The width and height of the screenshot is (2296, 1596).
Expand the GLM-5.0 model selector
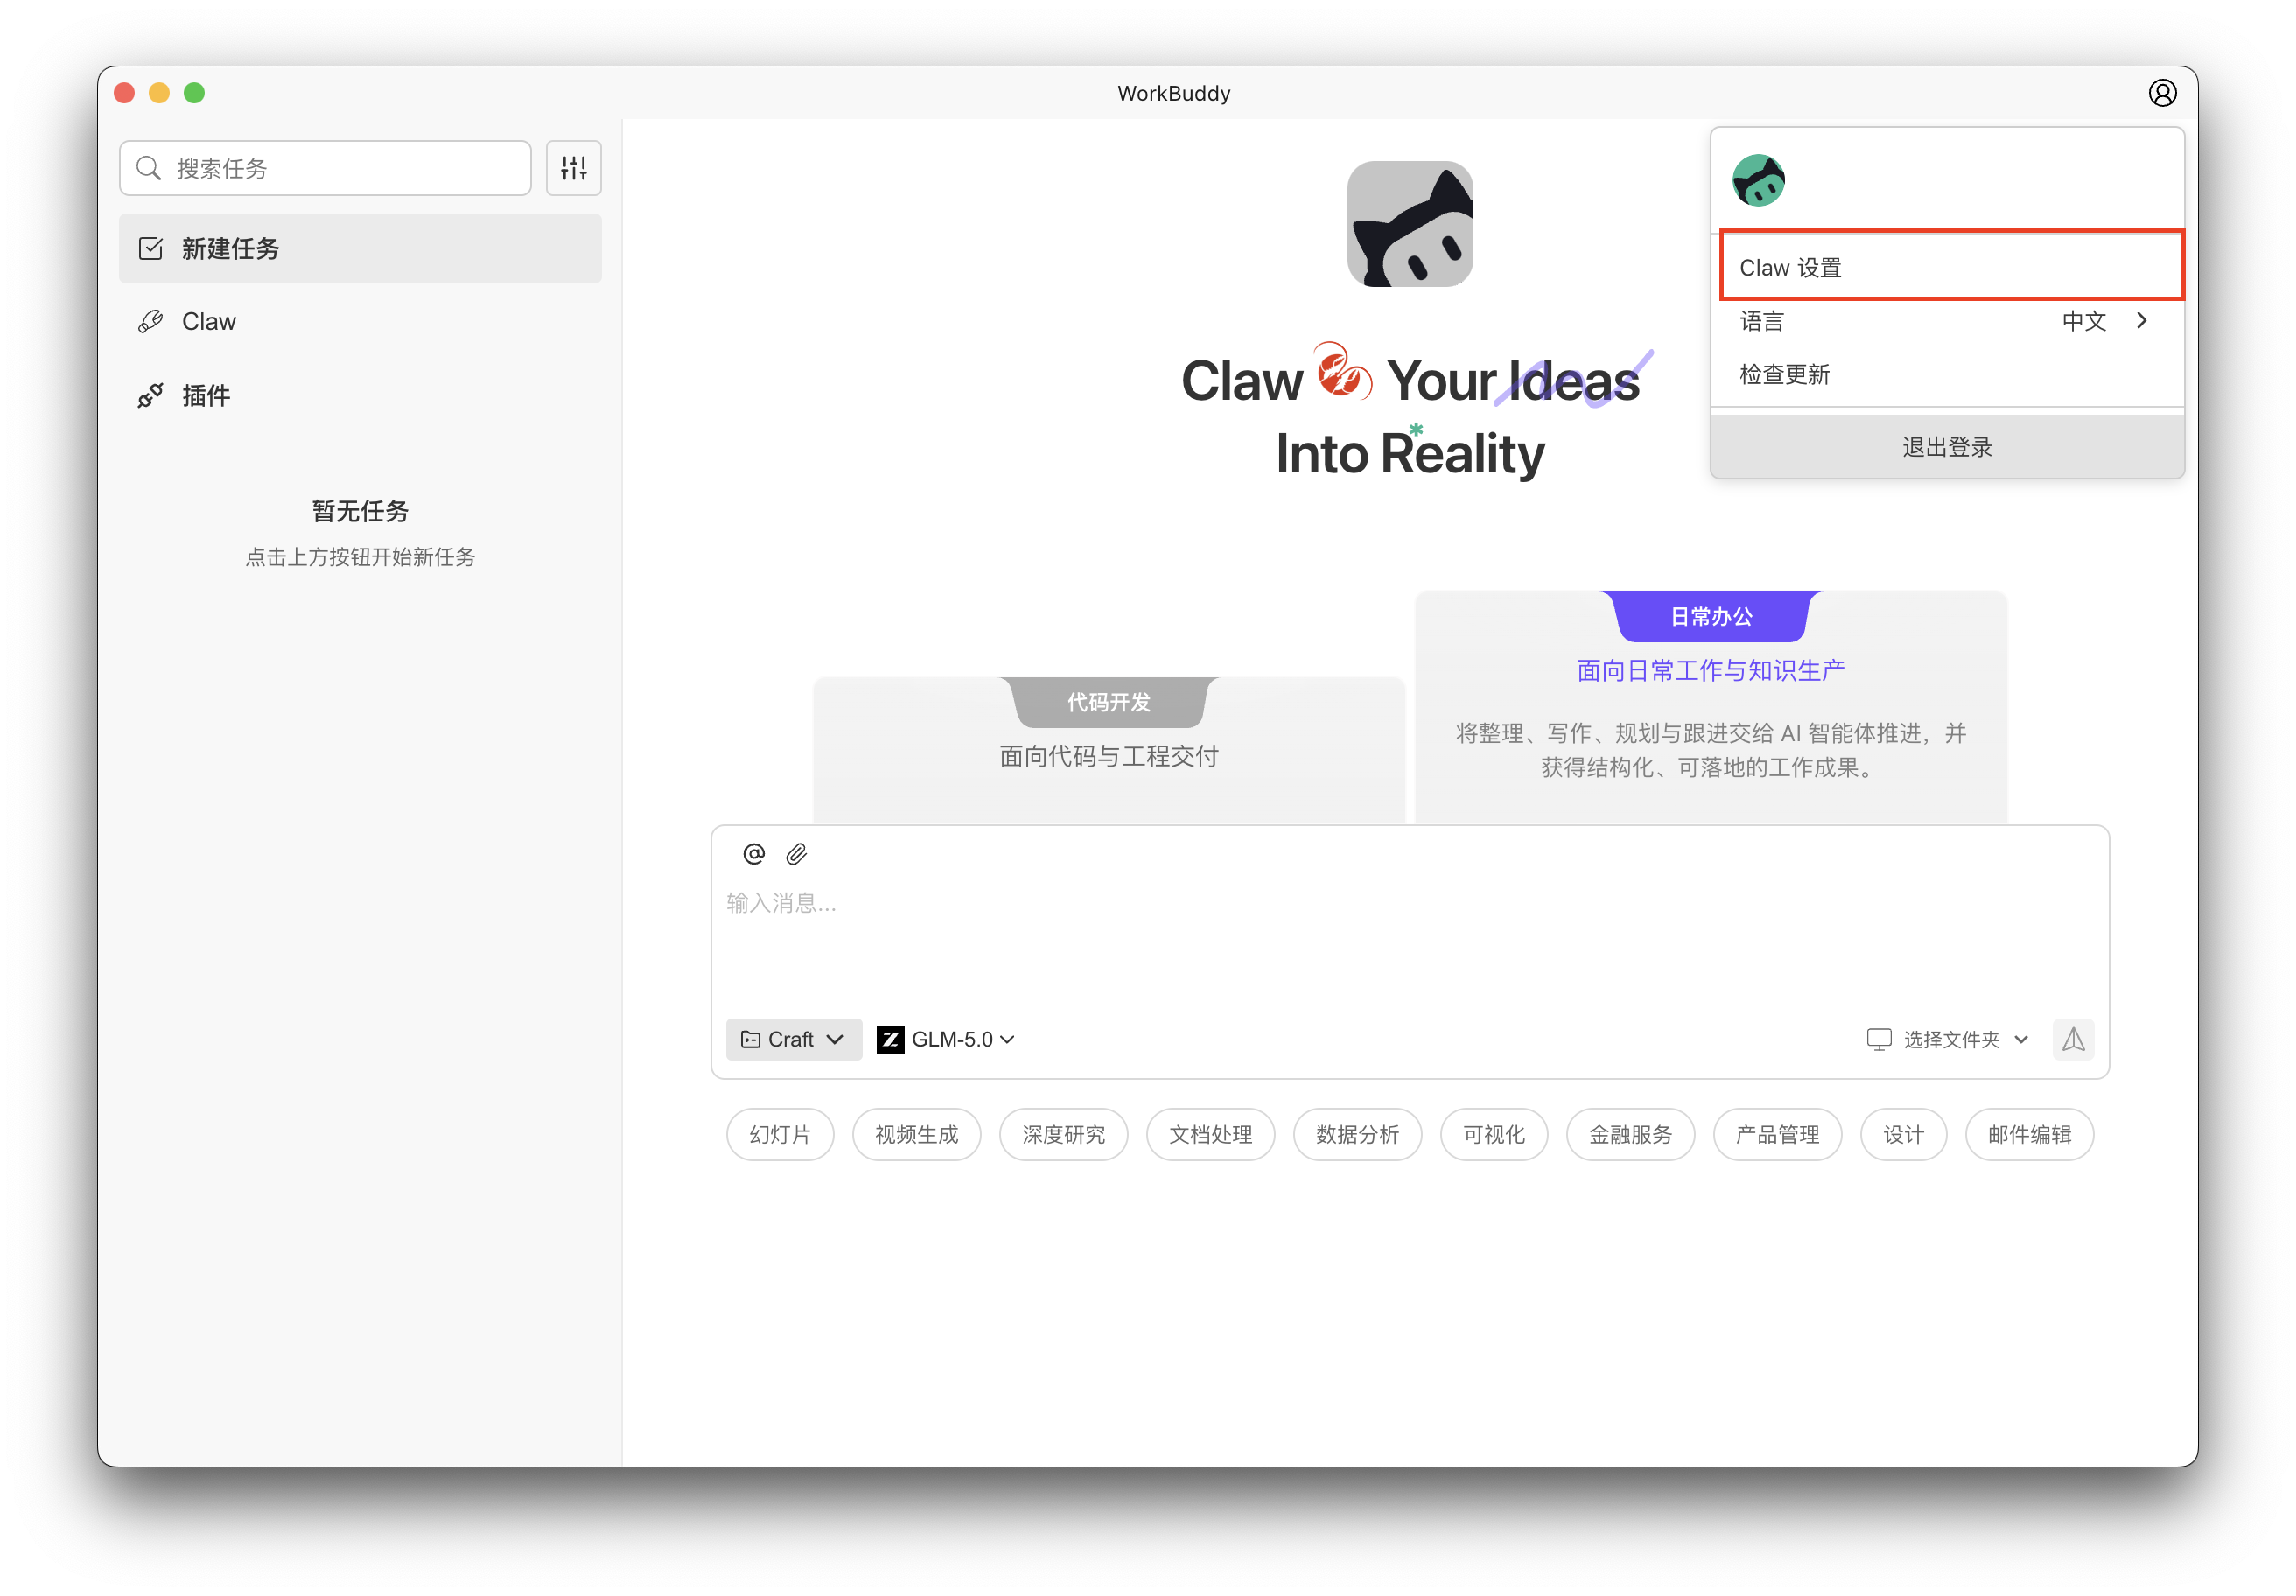pyautogui.click(x=945, y=1039)
